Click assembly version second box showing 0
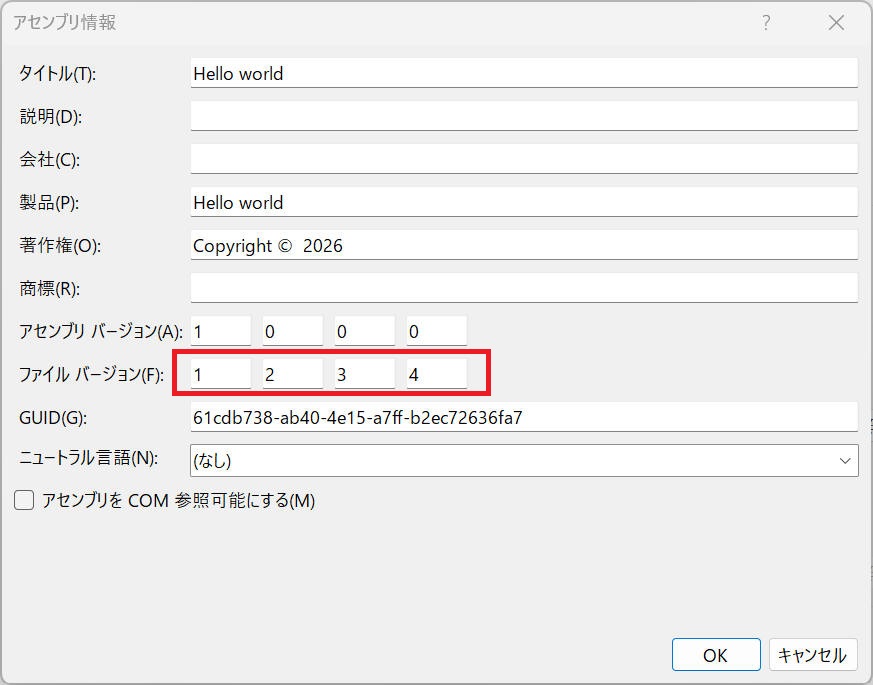Screen dimensions: 873x685 point(293,331)
